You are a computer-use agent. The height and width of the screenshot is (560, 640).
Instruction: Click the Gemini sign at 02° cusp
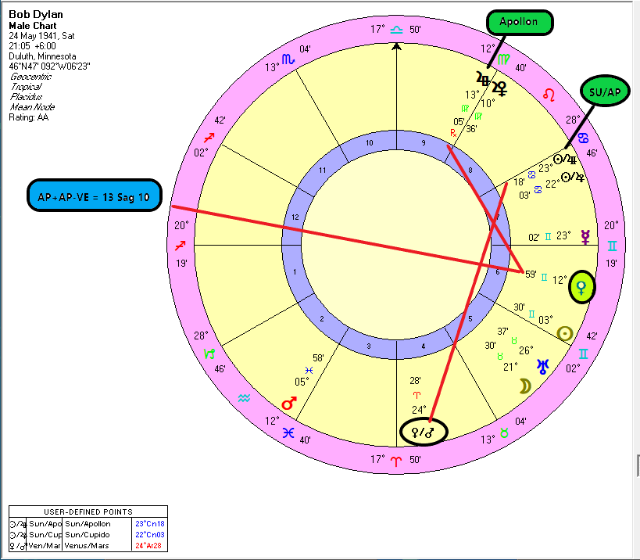[583, 353]
